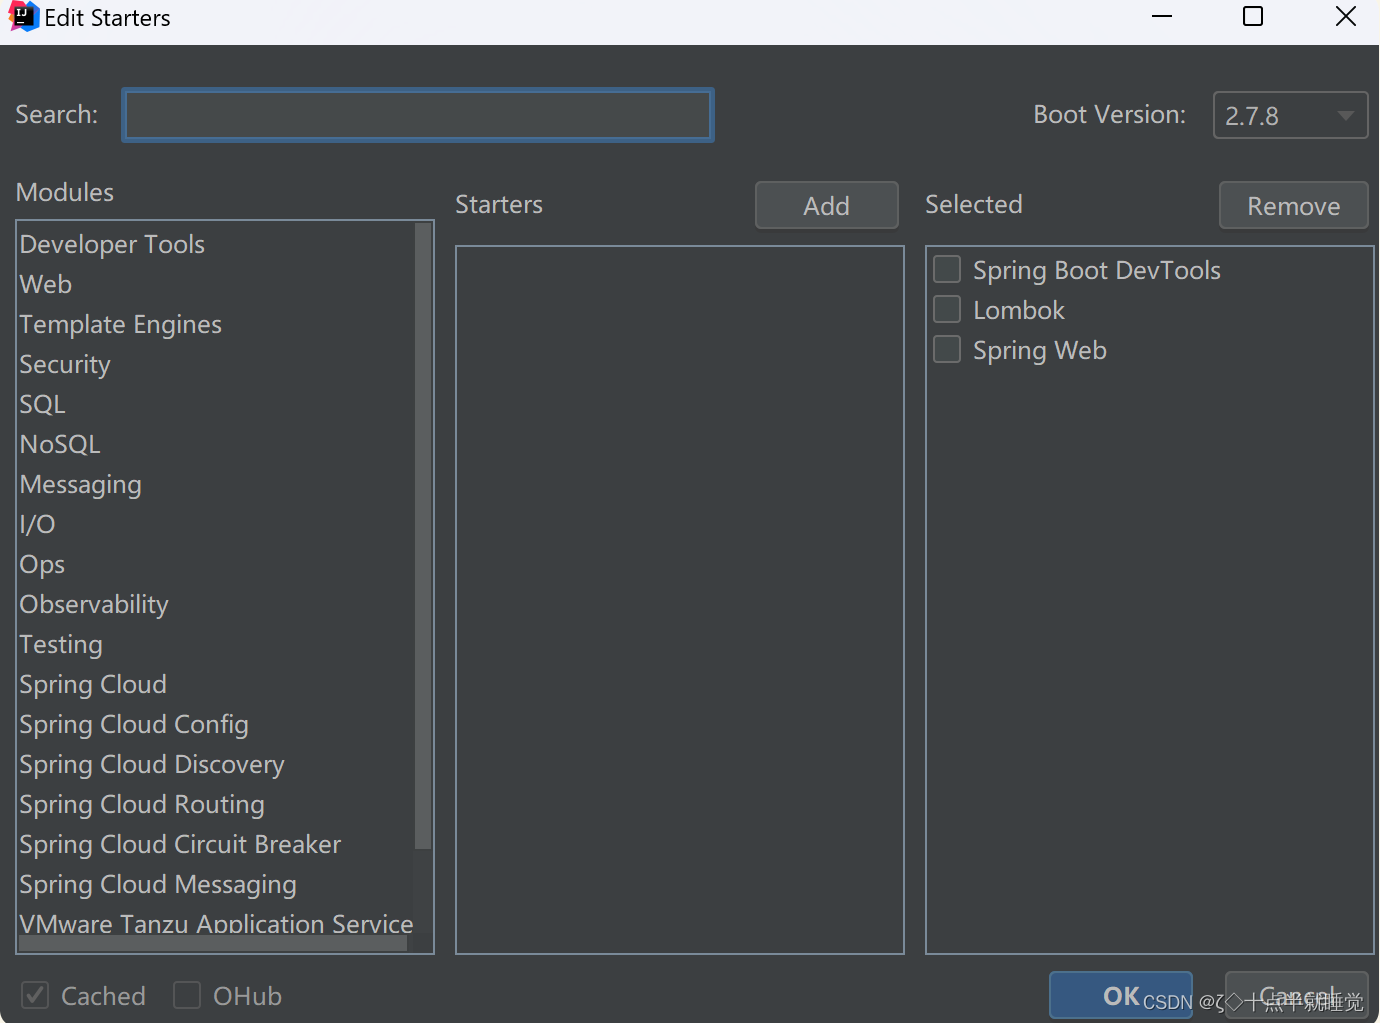Click the Lombok label in Selected
Image resolution: width=1380 pixels, height=1023 pixels.
click(x=1019, y=310)
